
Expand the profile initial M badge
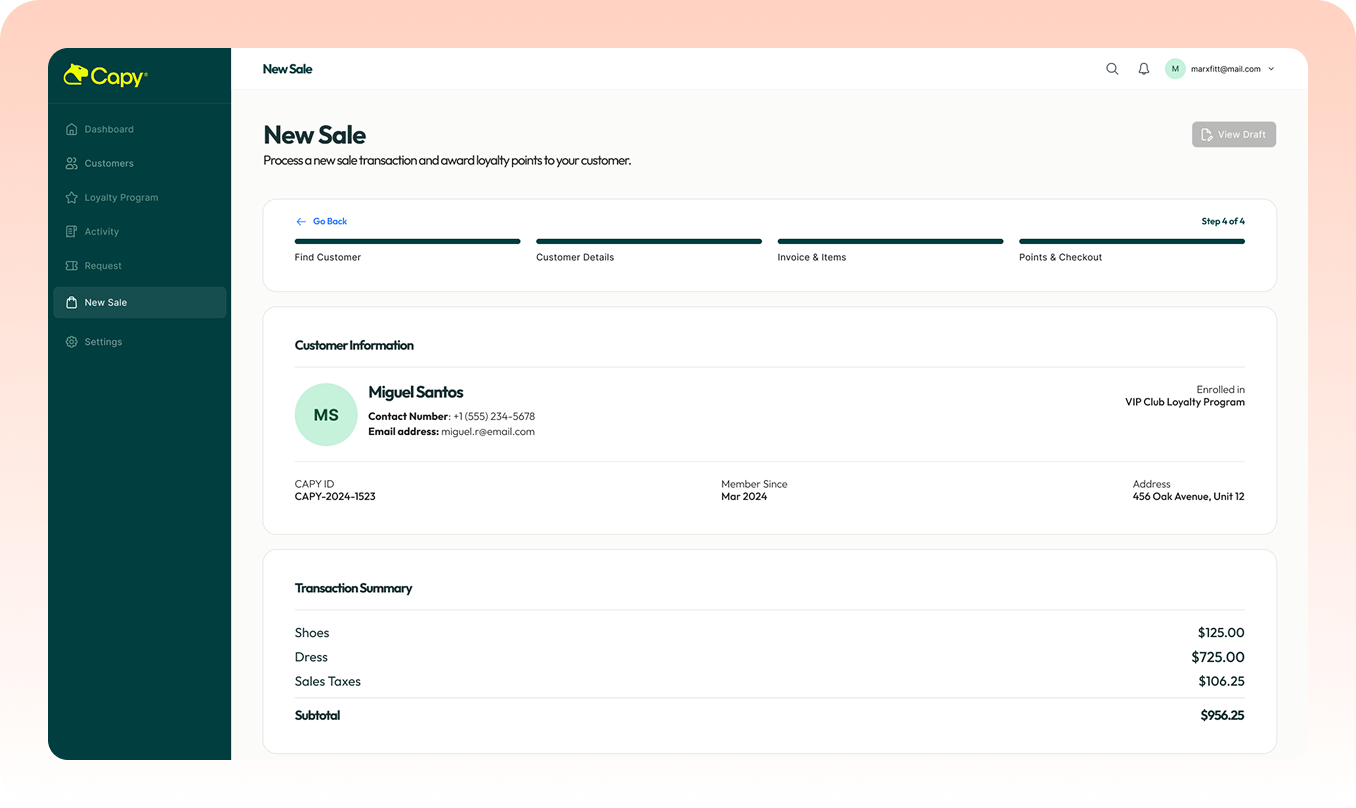click(x=1175, y=68)
